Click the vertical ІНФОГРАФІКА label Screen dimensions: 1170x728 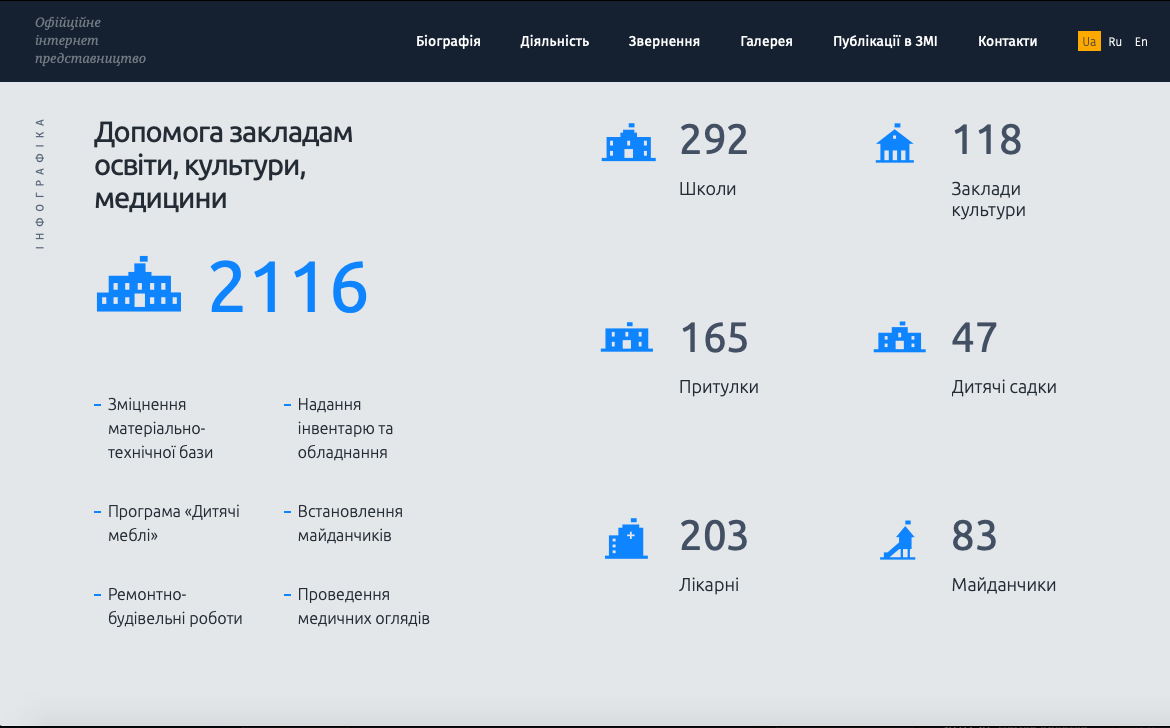pyautogui.click(x=40, y=183)
